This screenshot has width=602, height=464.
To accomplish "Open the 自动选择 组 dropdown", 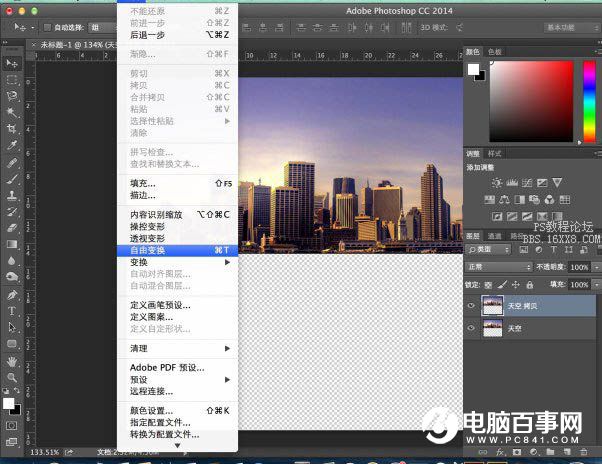I will 103,27.
